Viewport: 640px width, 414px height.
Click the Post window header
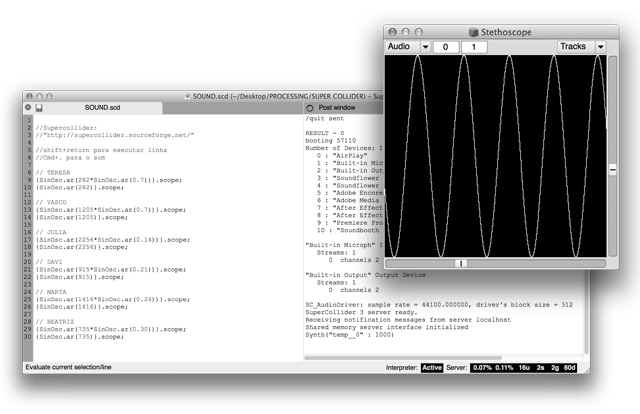[x=336, y=107]
